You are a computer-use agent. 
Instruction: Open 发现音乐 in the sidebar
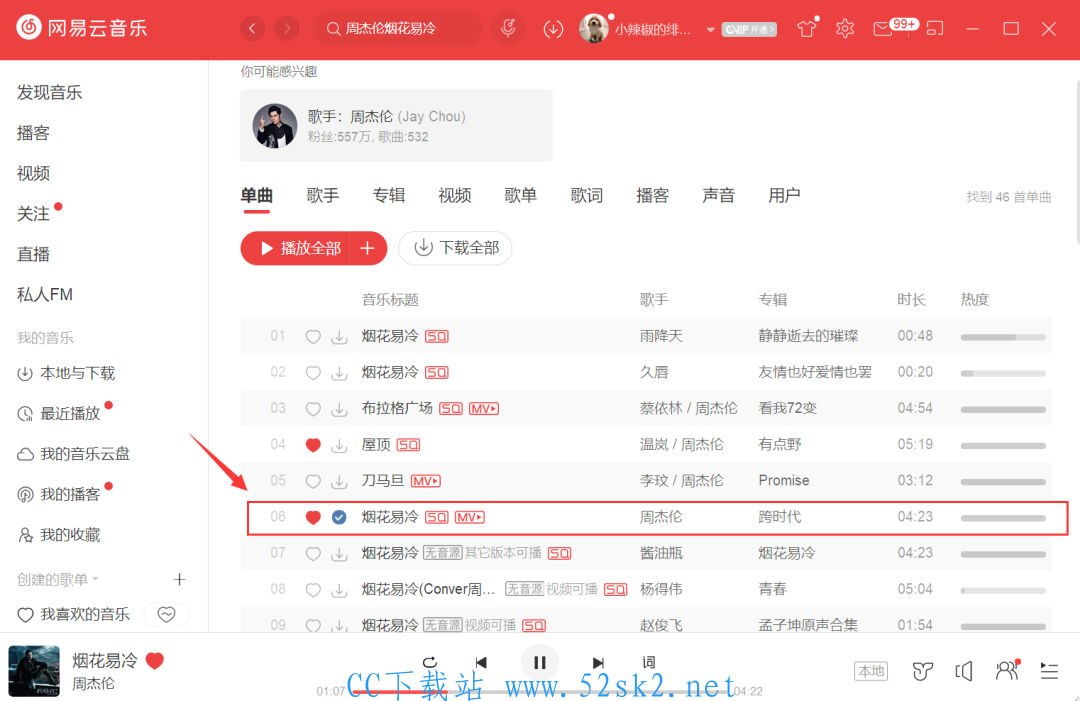tap(50, 92)
